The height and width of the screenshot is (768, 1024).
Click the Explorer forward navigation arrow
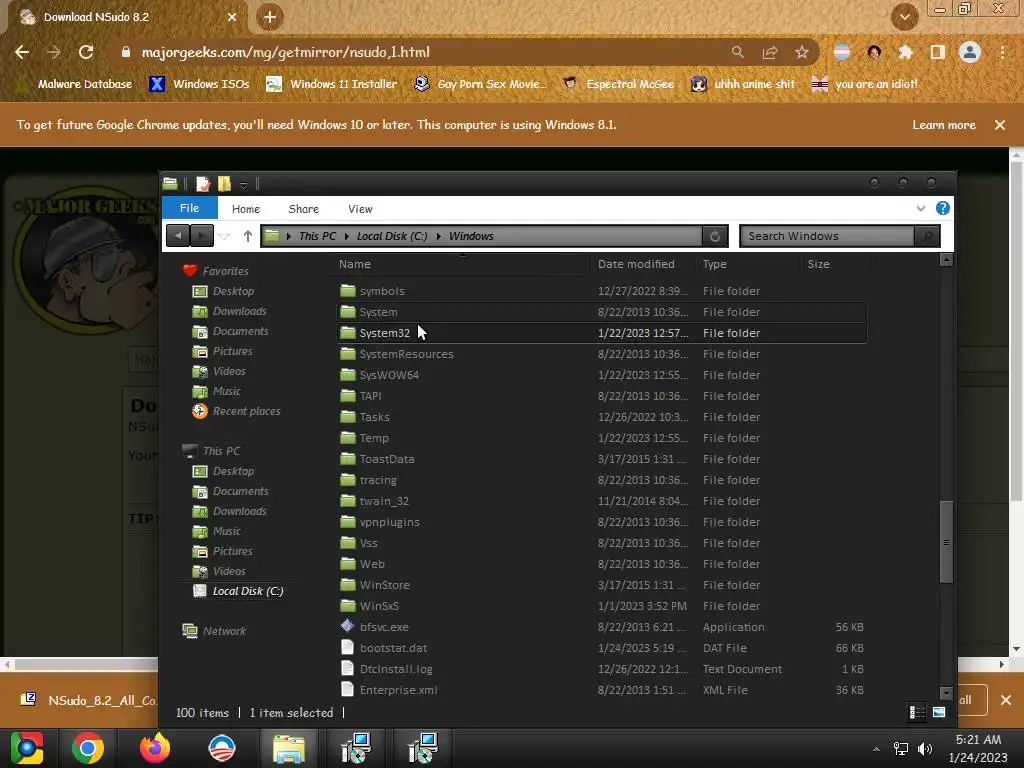coord(202,236)
